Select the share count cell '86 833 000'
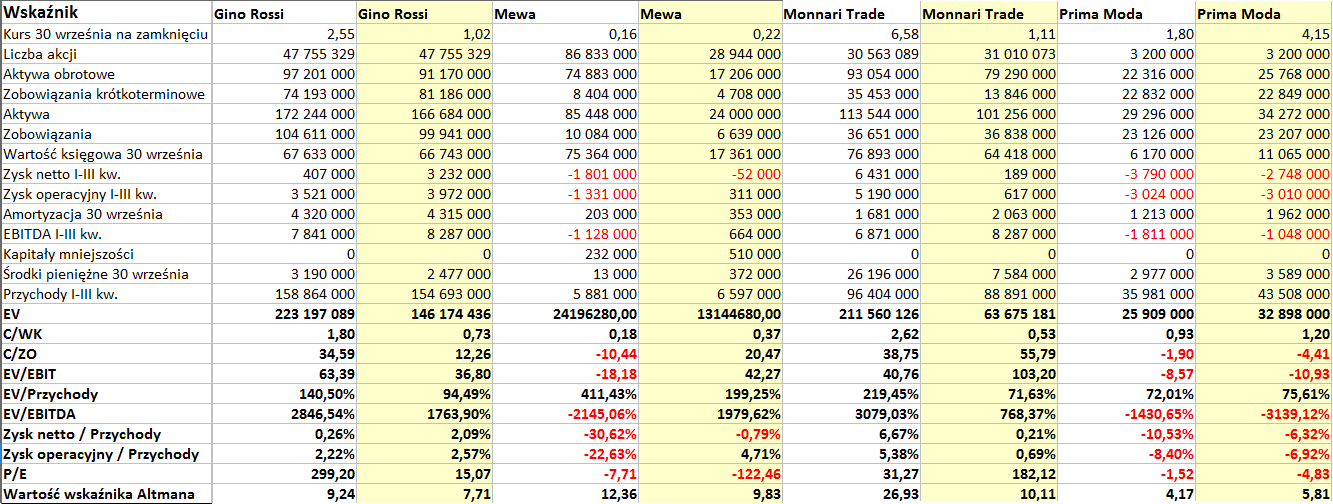Image resolution: width=1333 pixels, height=504 pixels. coord(566,54)
